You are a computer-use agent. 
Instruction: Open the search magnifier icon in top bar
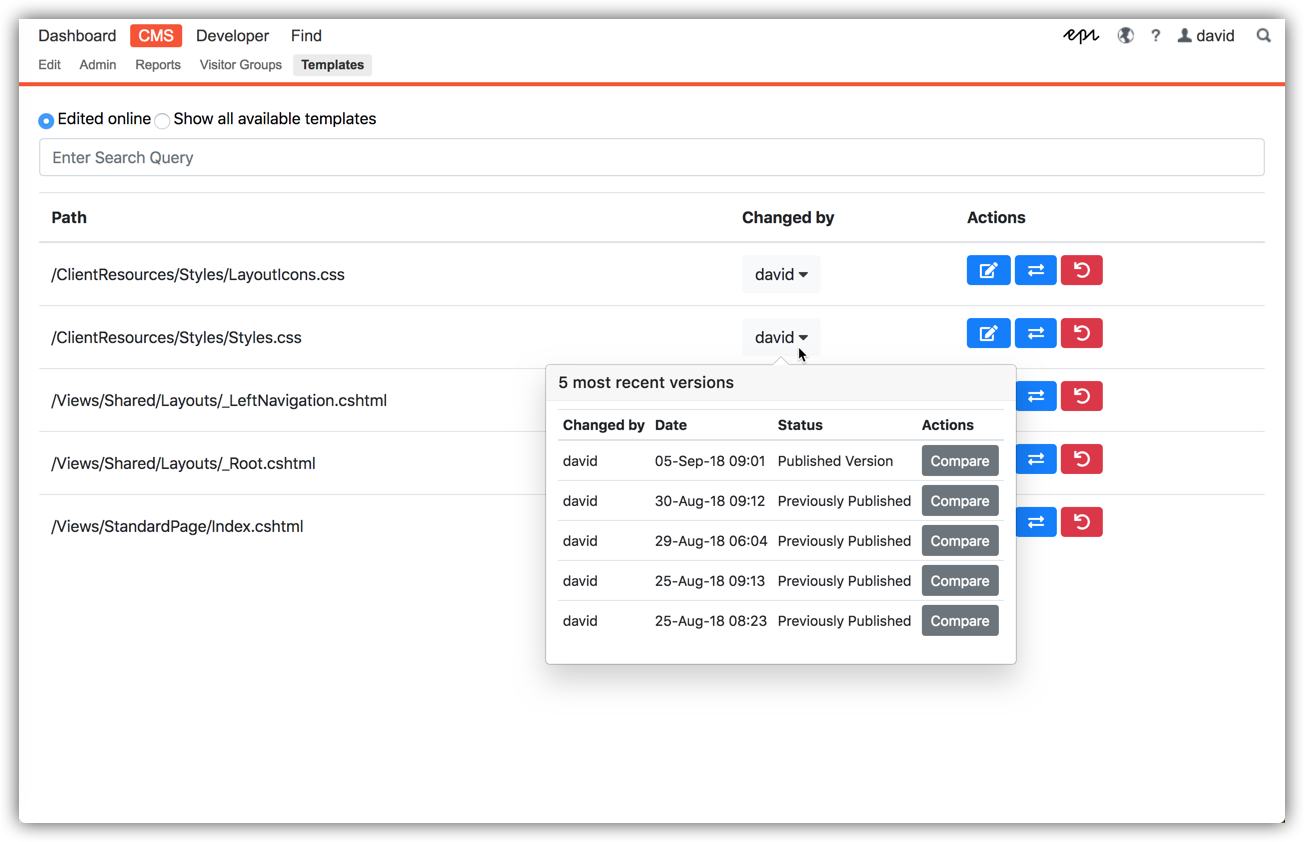(1263, 36)
